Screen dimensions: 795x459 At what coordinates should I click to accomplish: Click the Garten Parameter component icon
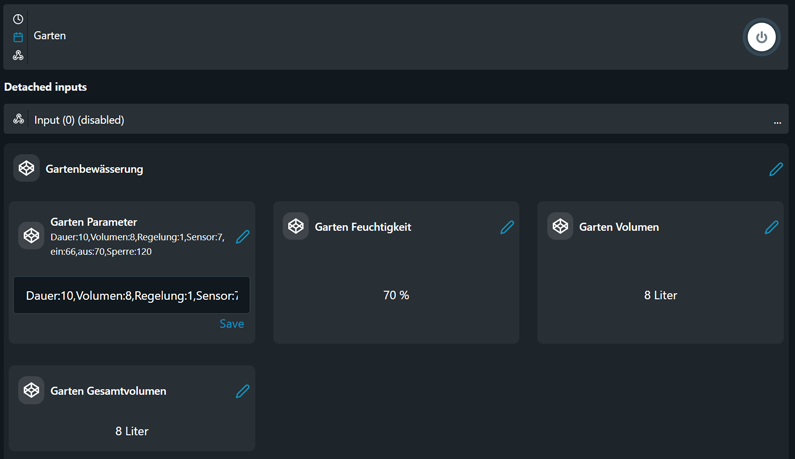31,235
